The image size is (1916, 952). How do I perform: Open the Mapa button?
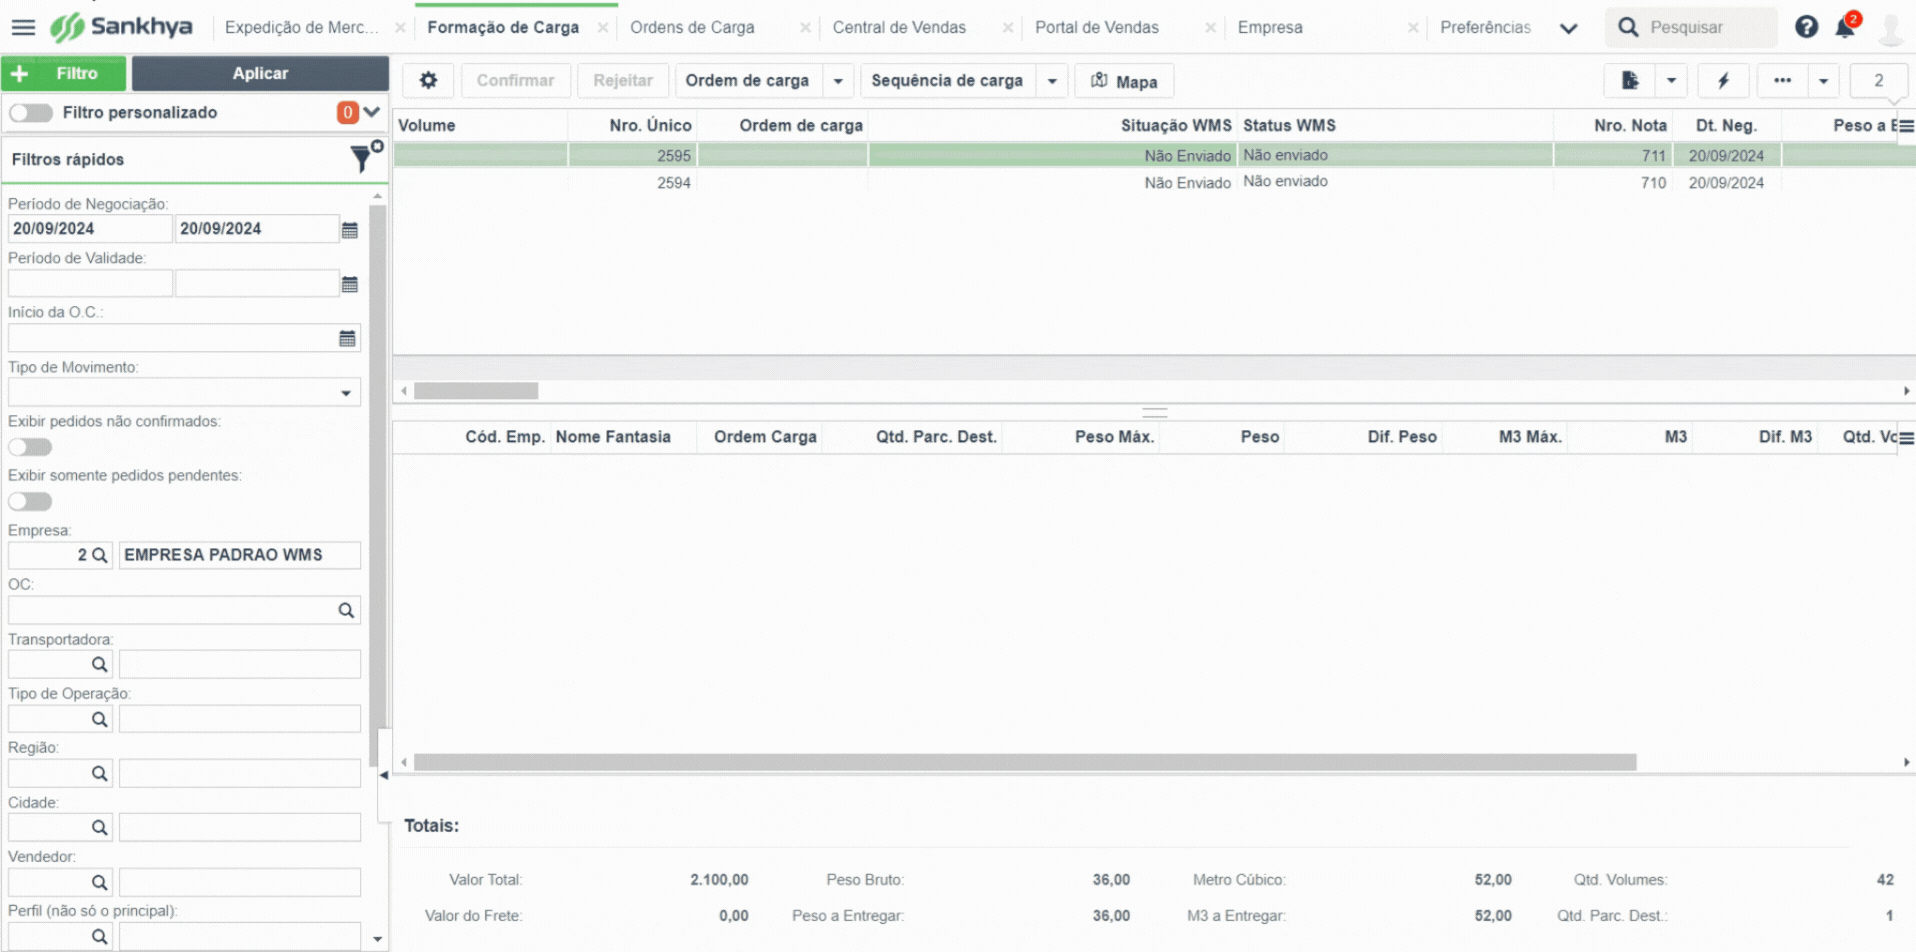pyautogui.click(x=1124, y=81)
